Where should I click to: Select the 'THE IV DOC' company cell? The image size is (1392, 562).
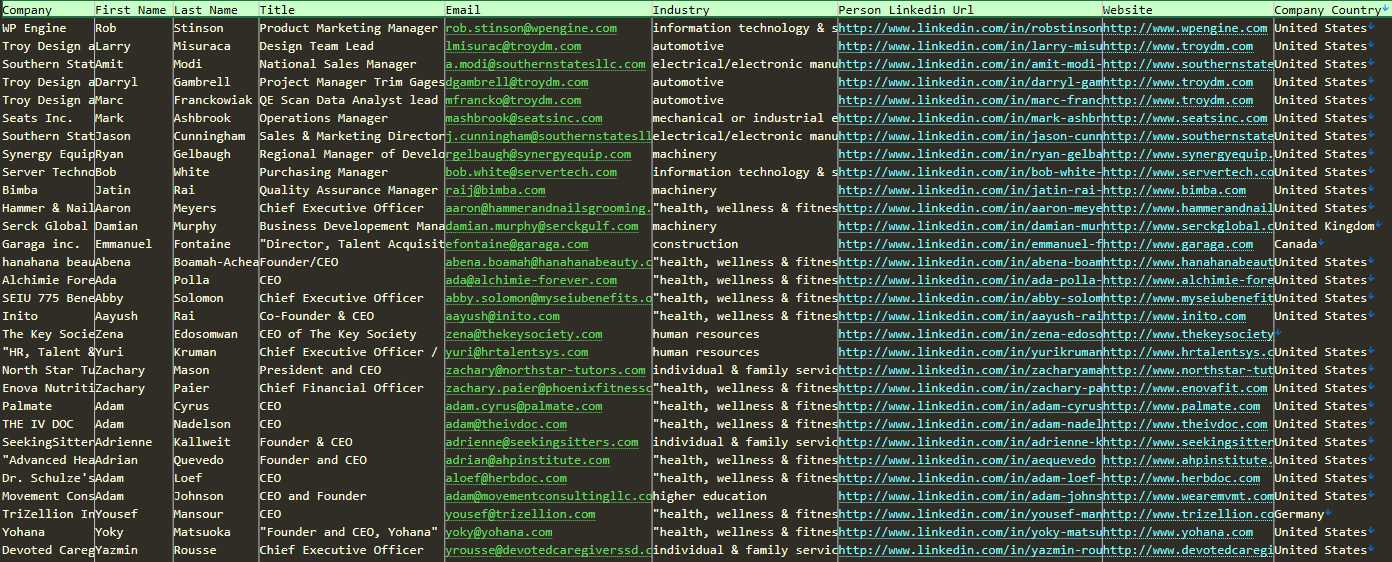(x=38, y=424)
